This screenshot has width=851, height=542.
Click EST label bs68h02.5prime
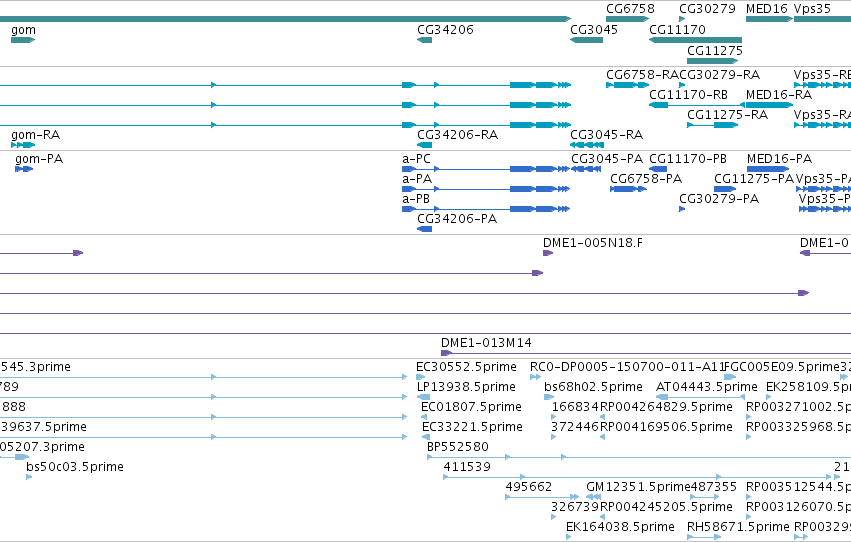(593, 387)
